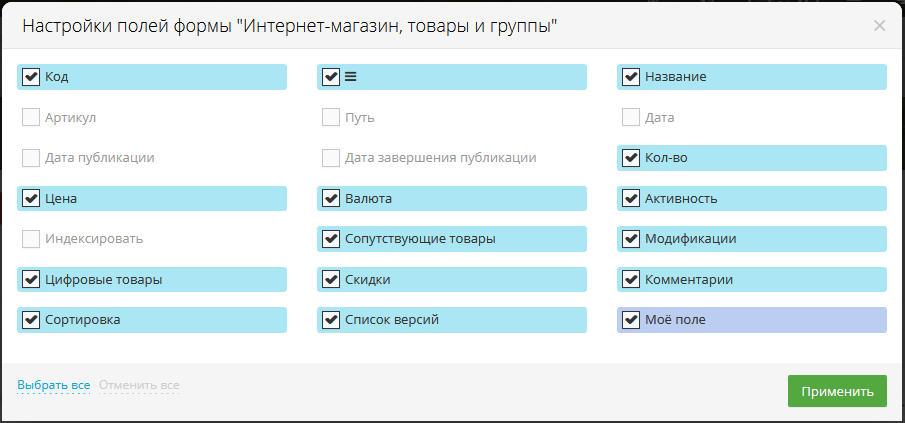Disable the Цена field checkbox
Image resolution: width=905 pixels, height=423 pixels.
coord(31,199)
